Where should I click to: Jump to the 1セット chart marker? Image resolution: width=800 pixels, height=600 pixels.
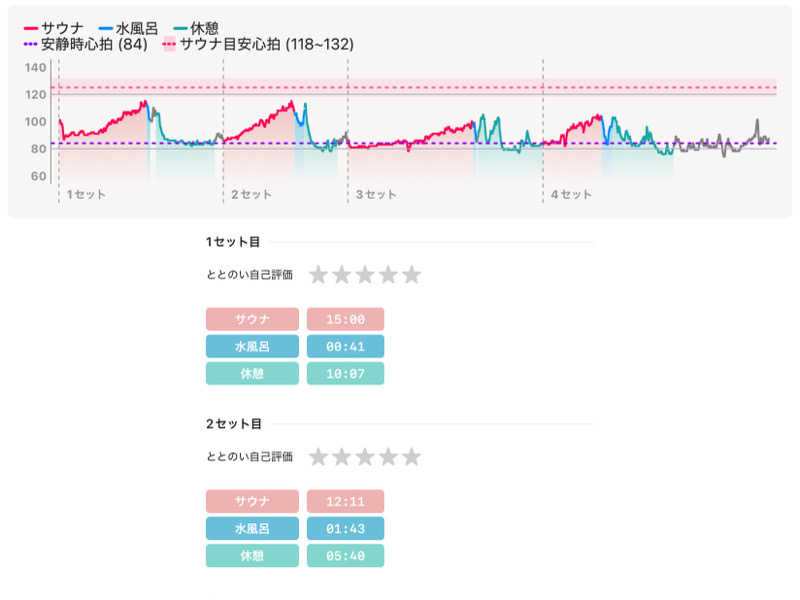click(x=86, y=194)
